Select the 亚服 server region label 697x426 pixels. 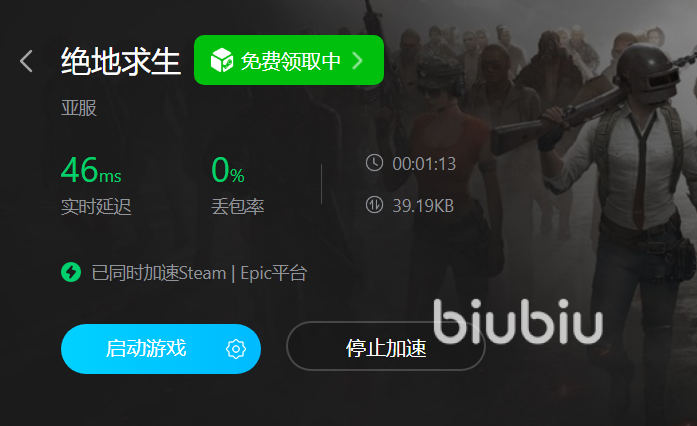pyautogui.click(x=79, y=108)
